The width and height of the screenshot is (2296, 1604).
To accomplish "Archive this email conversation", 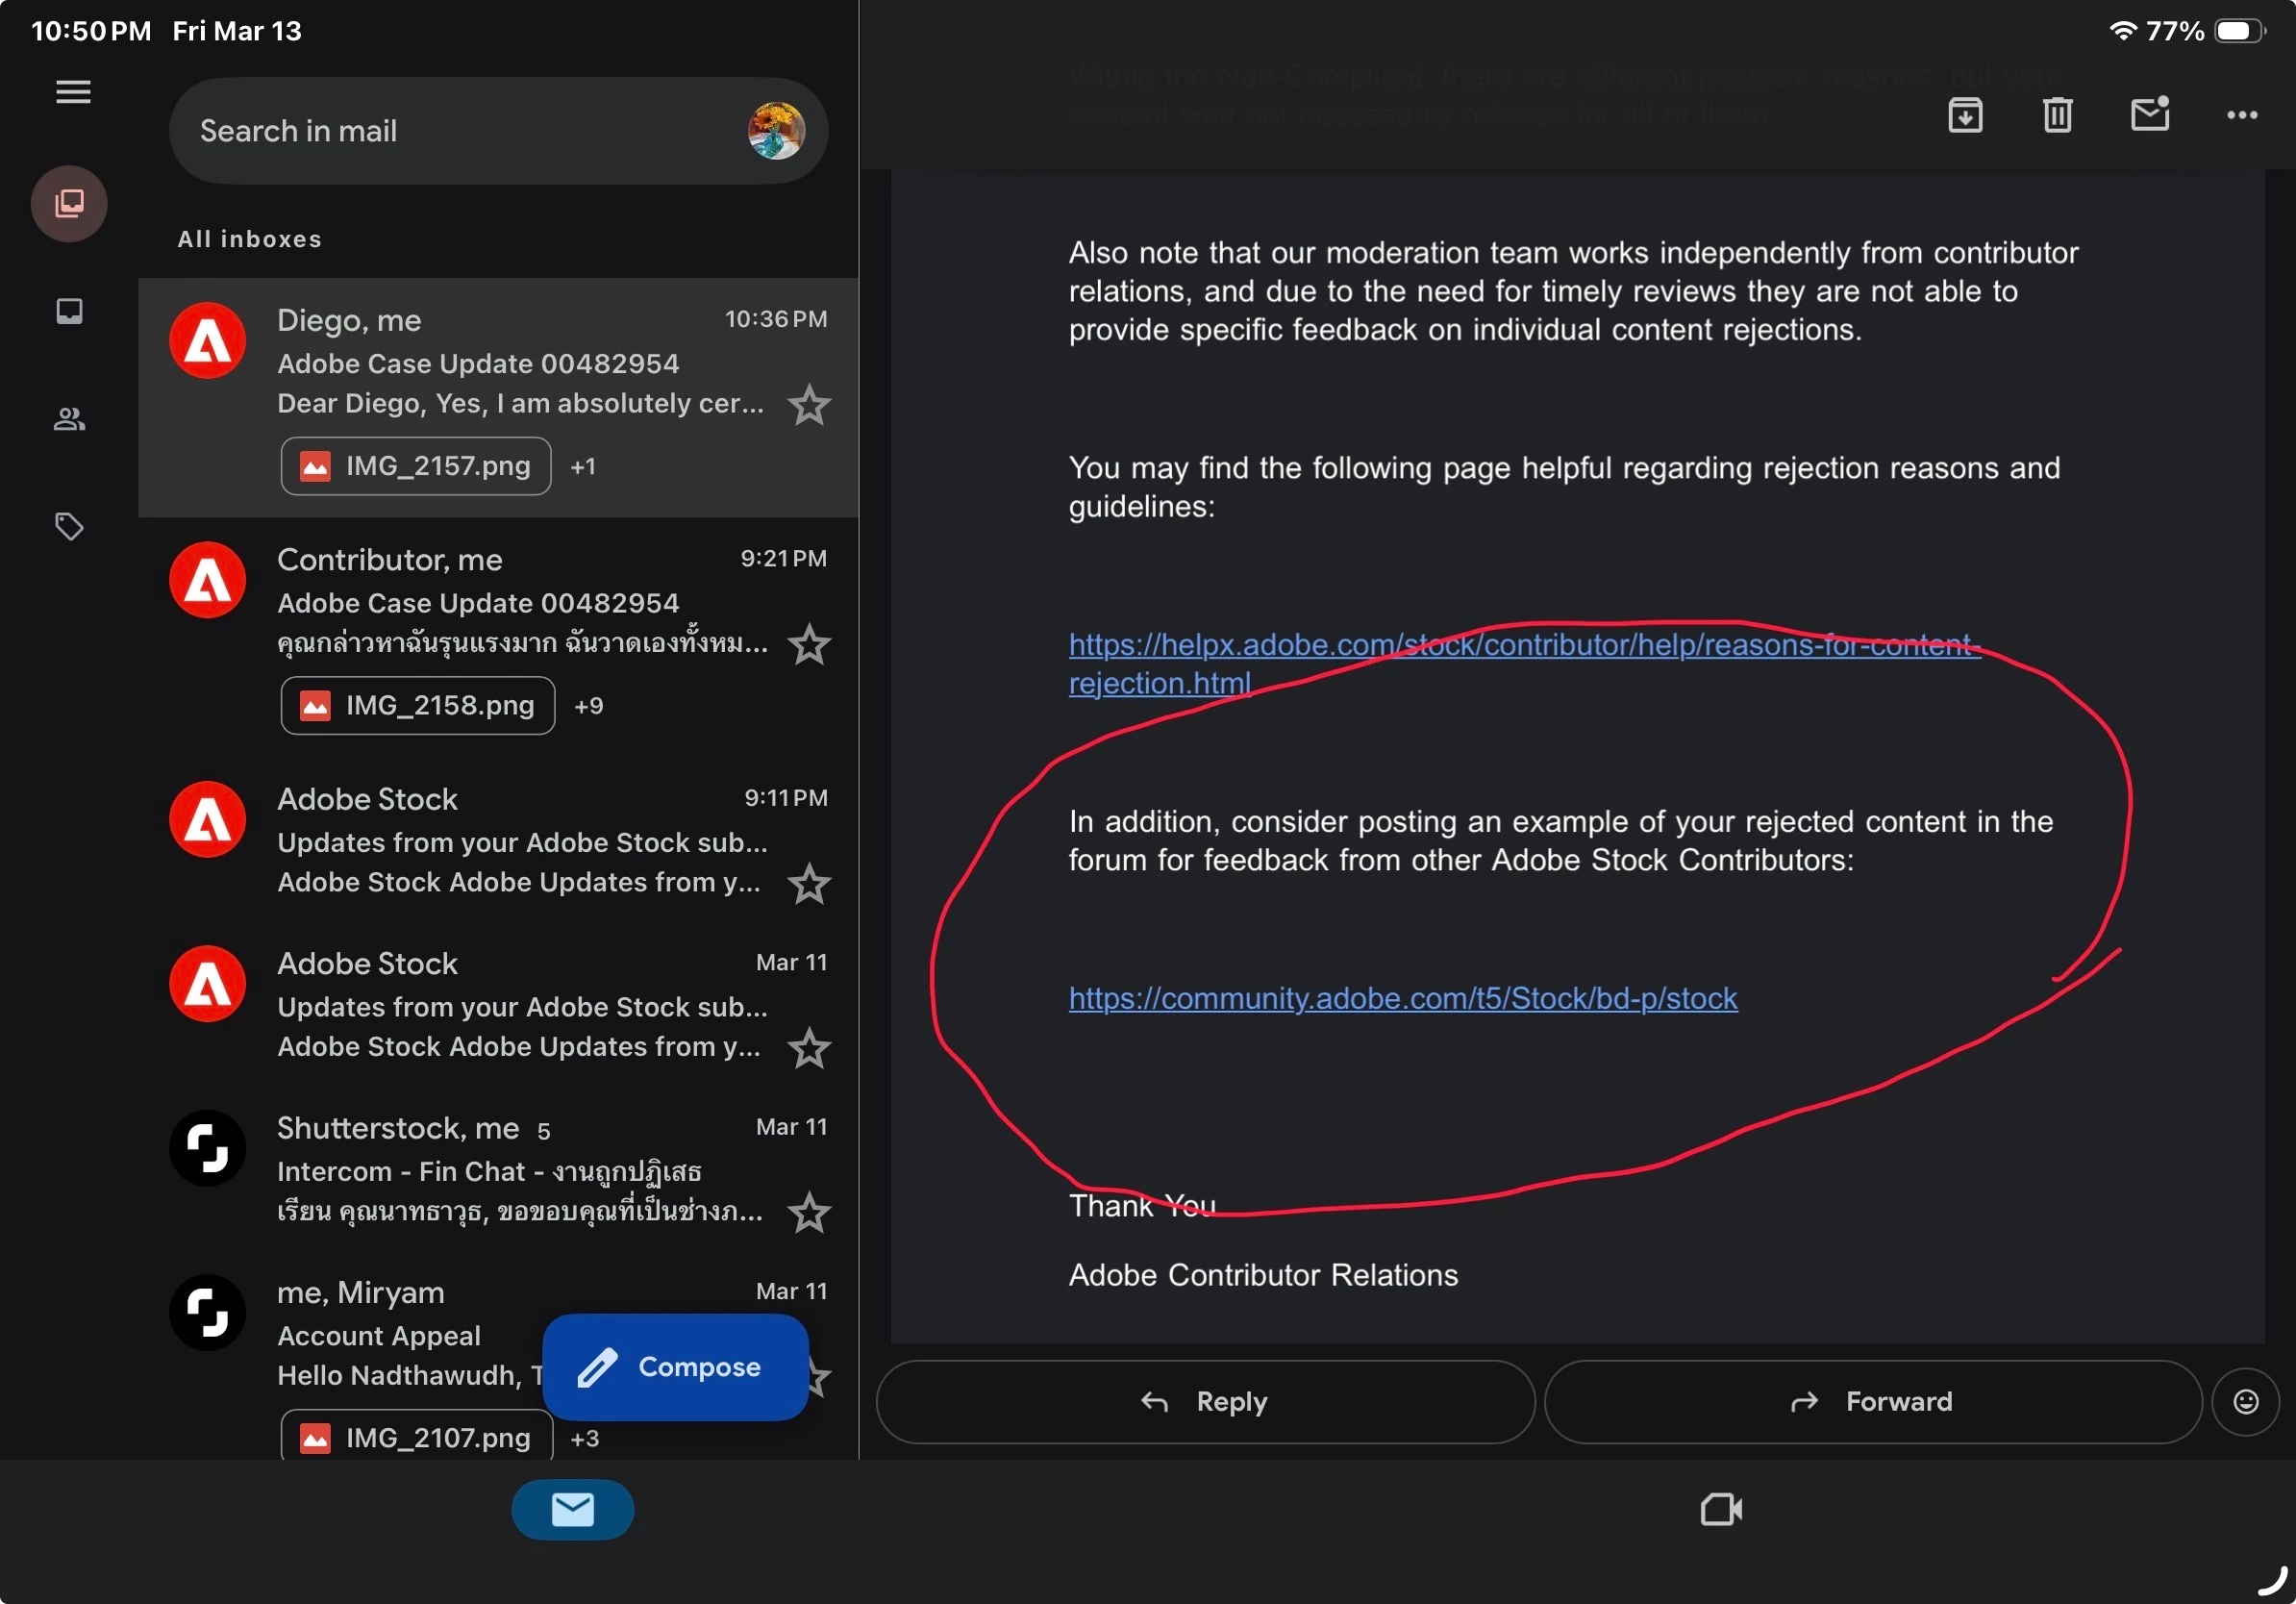I will (x=1965, y=115).
